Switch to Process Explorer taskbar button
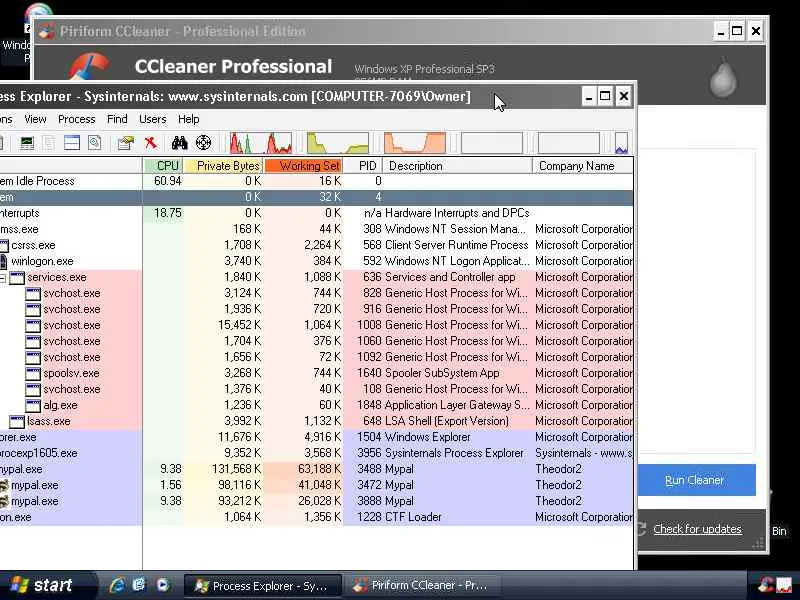 pyautogui.click(x=262, y=586)
